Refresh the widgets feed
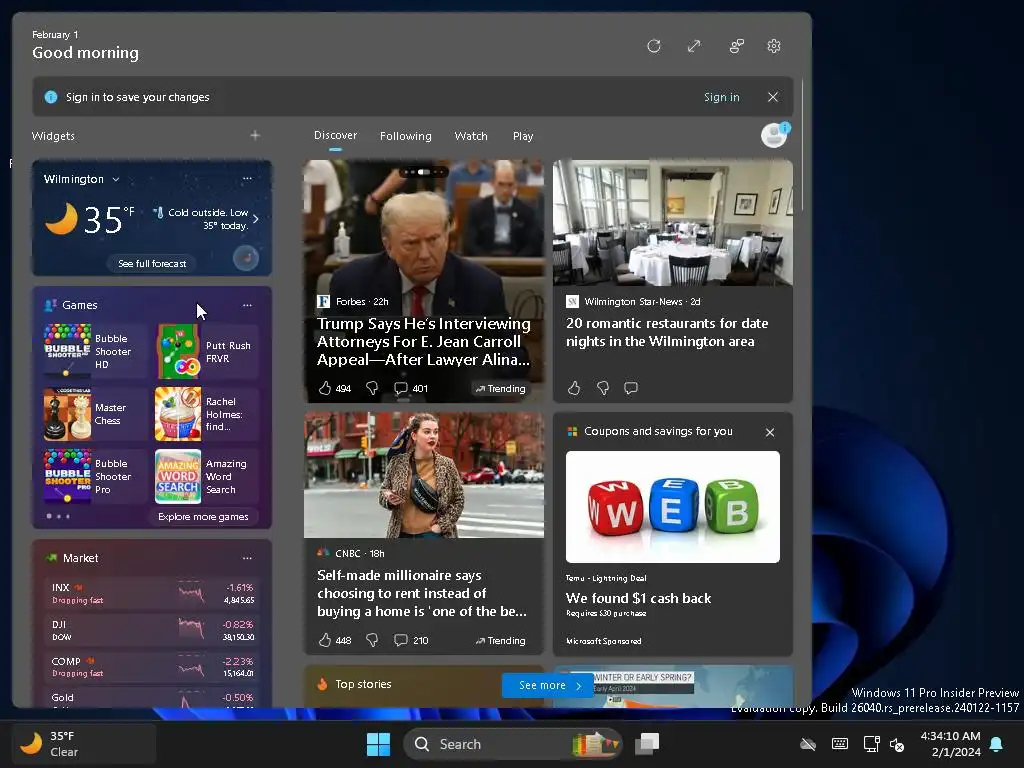This screenshot has height=768, width=1024. (x=654, y=46)
